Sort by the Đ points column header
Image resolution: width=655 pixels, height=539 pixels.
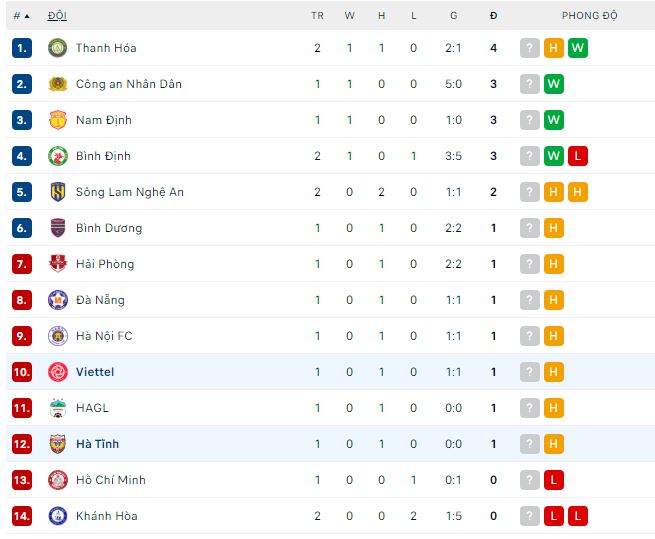pyautogui.click(x=494, y=16)
